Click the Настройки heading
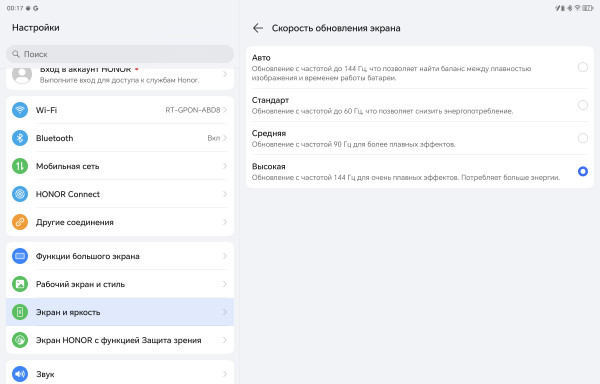 [36, 28]
